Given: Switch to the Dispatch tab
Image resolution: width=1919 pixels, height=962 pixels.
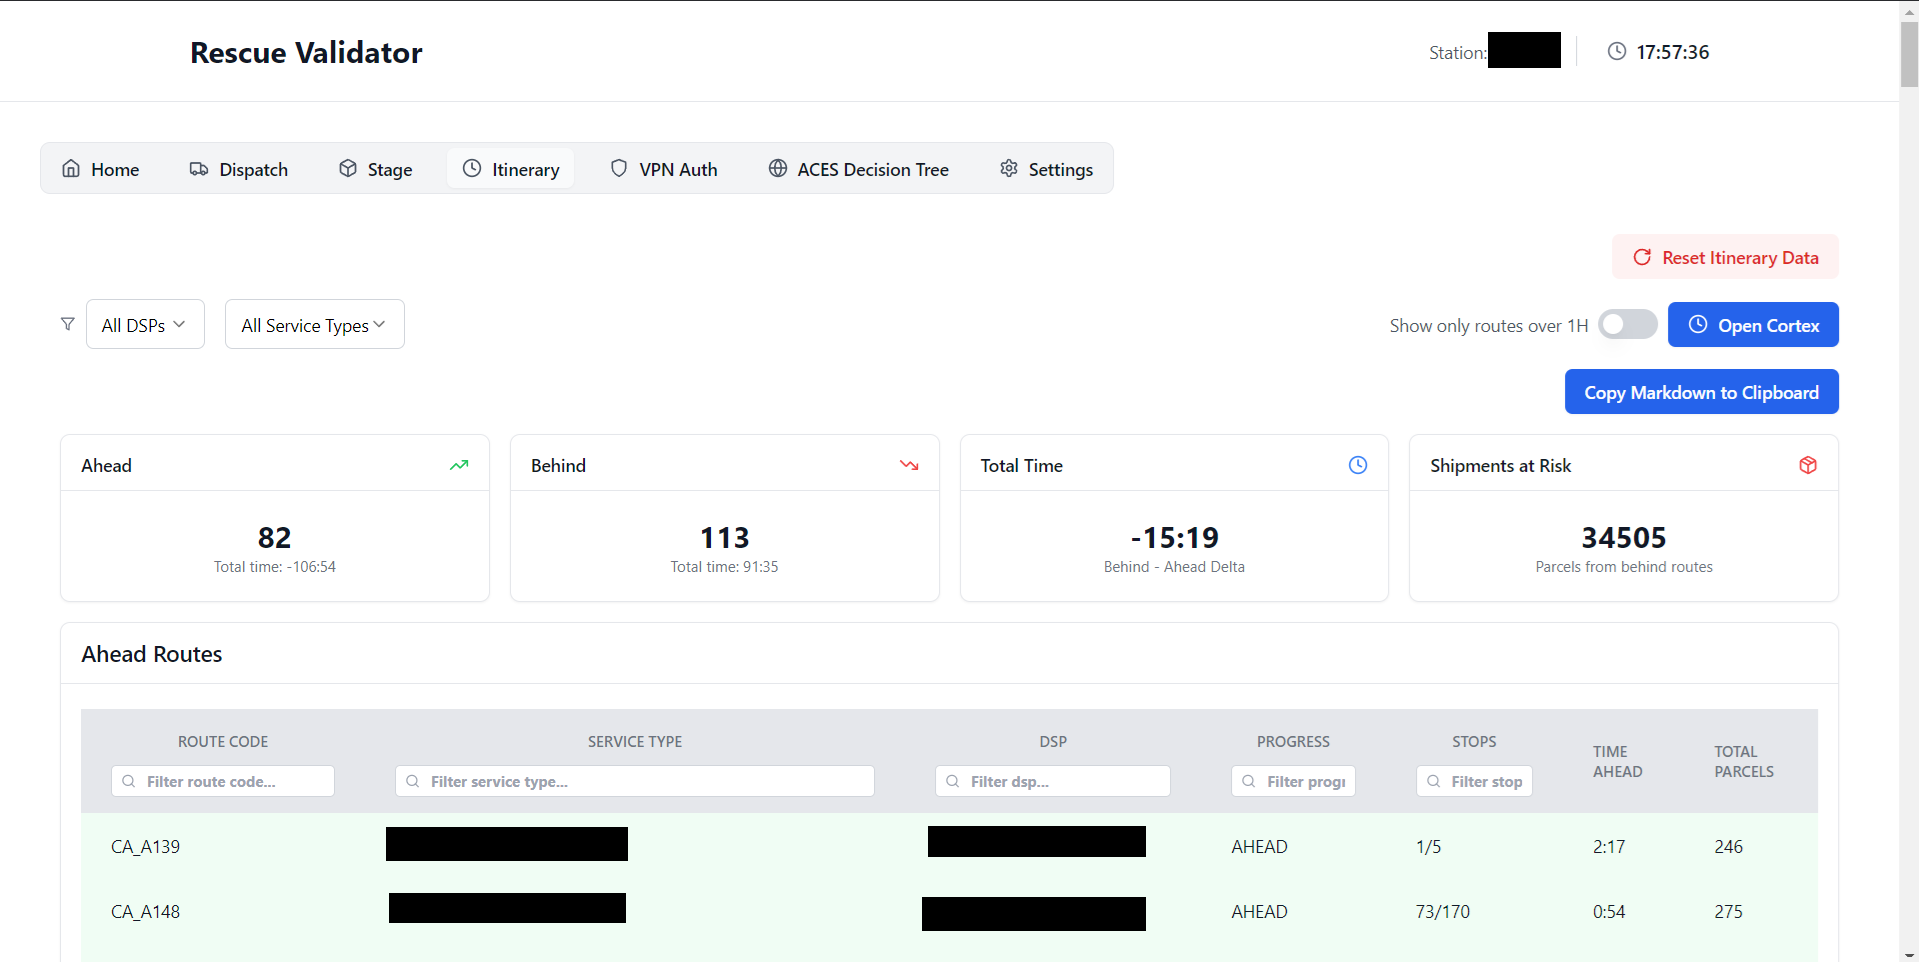Looking at the screenshot, I should point(239,169).
